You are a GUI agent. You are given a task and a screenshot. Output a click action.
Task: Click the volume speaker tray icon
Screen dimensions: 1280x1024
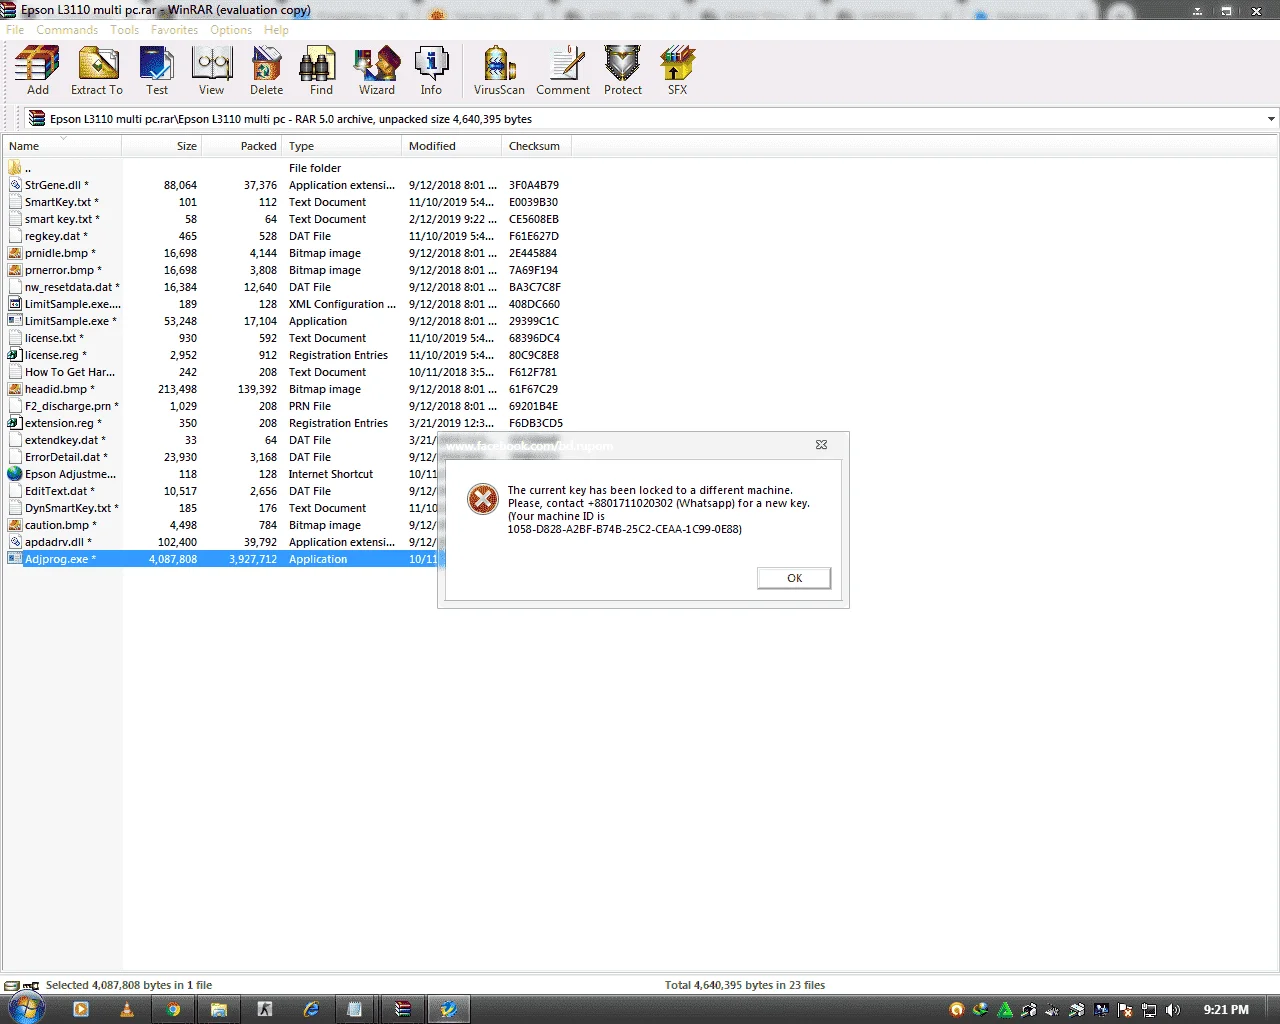tap(1173, 1010)
